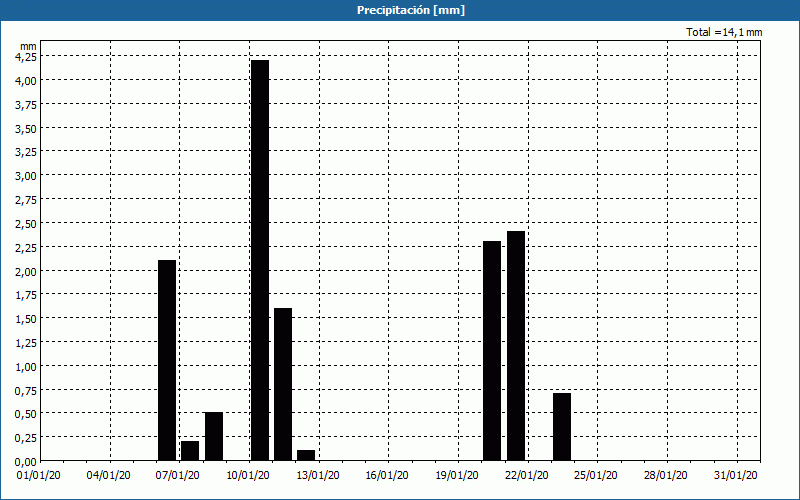Image resolution: width=800 pixels, height=500 pixels.
Task: Click the 4,00 y-axis value
Action: pyautogui.click(x=26, y=81)
